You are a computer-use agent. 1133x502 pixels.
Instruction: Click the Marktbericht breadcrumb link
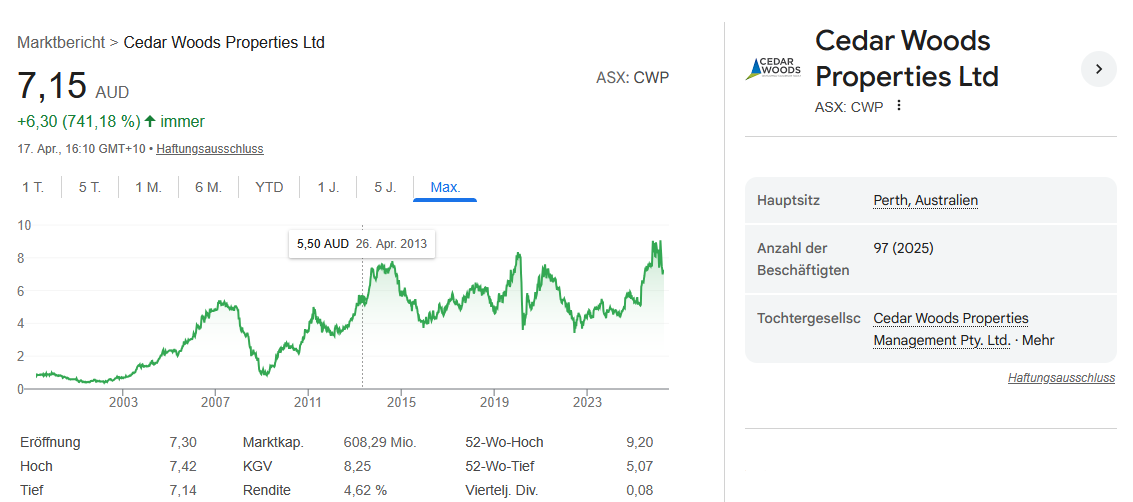coord(61,42)
